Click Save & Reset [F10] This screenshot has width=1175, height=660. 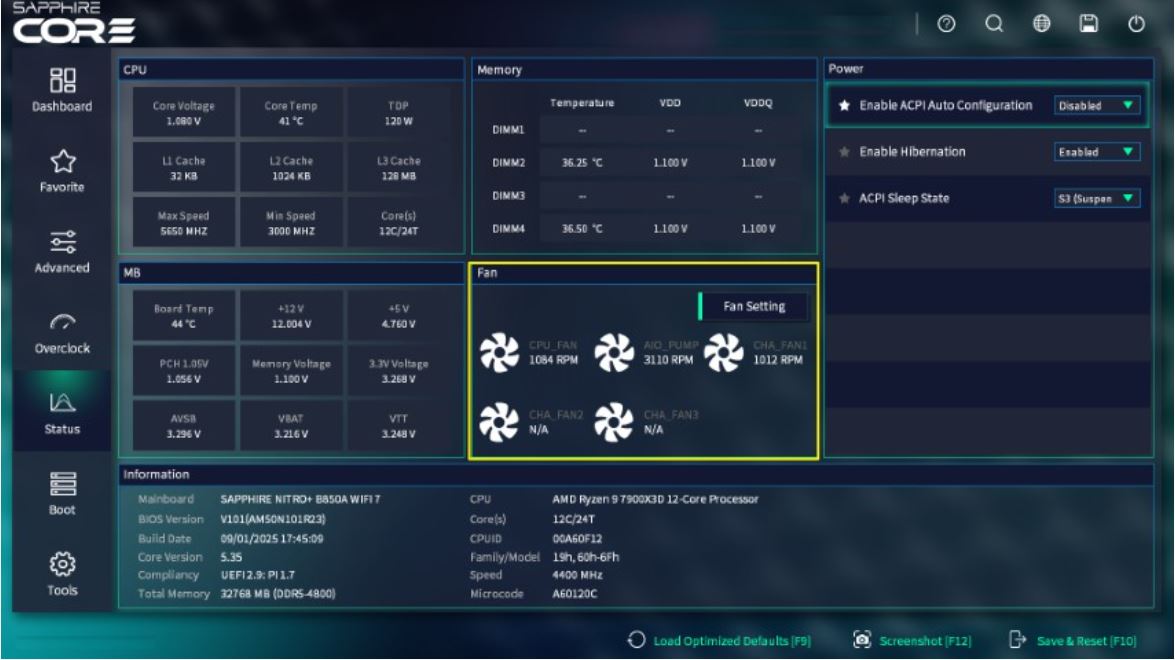click(1073, 640)
